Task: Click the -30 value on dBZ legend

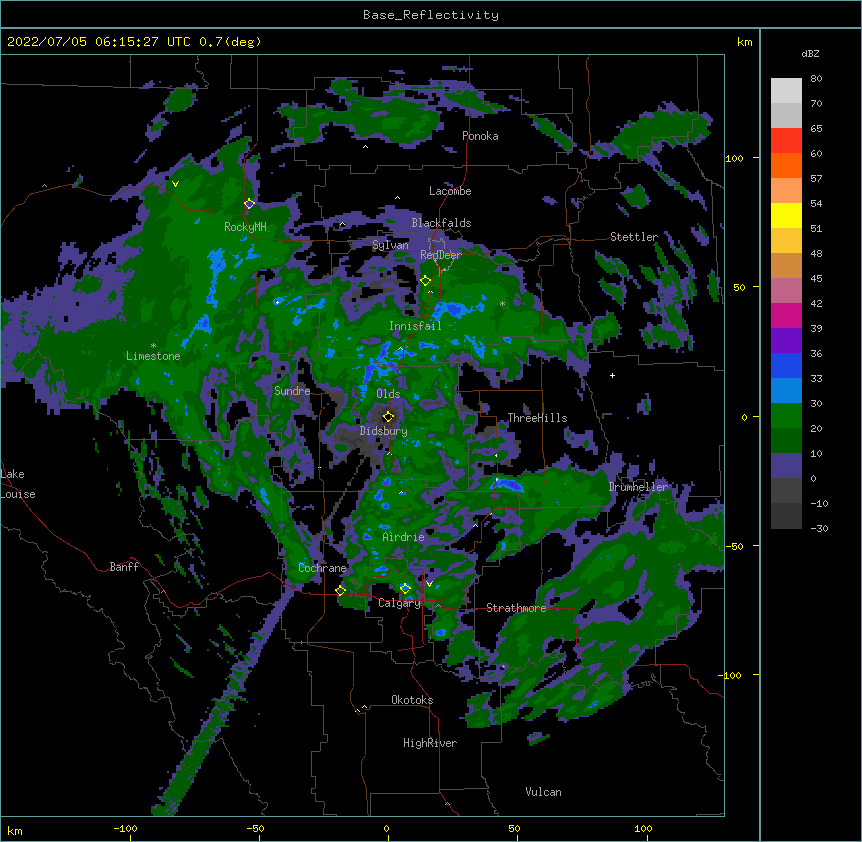Action: pos(819,528)
